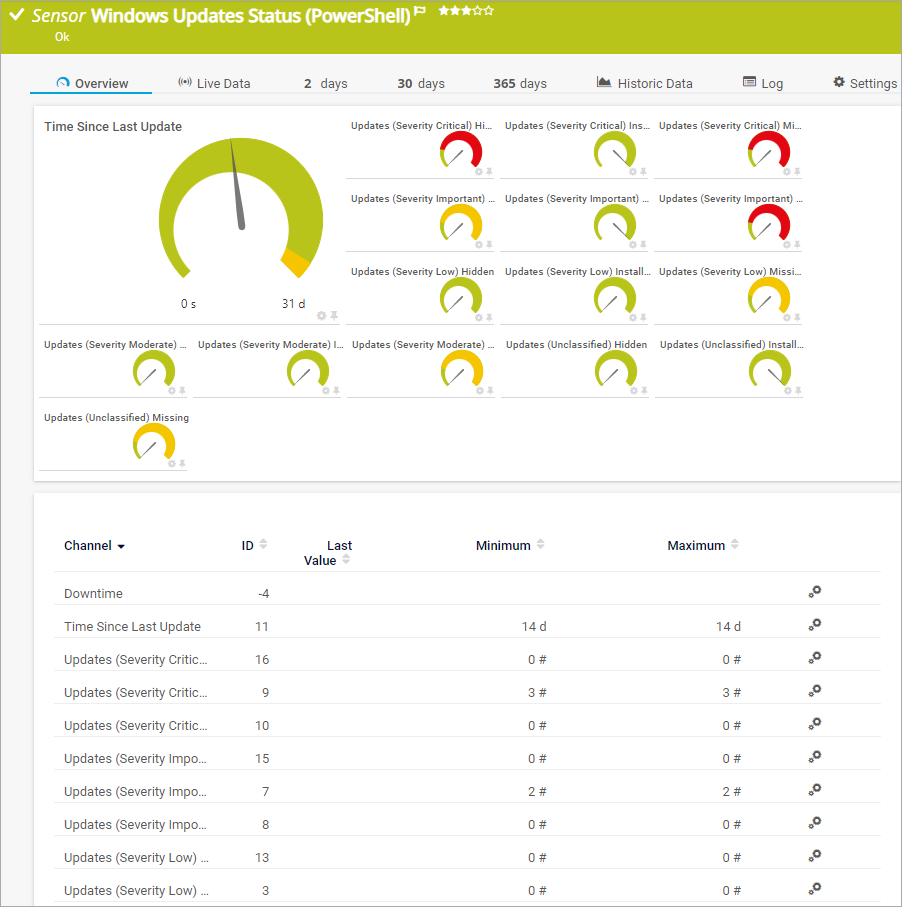The height and width of the screenshot is (907, 902).
Task: Click the settings gear for the ID 16 channel row
Action: (x=815, y=658)
